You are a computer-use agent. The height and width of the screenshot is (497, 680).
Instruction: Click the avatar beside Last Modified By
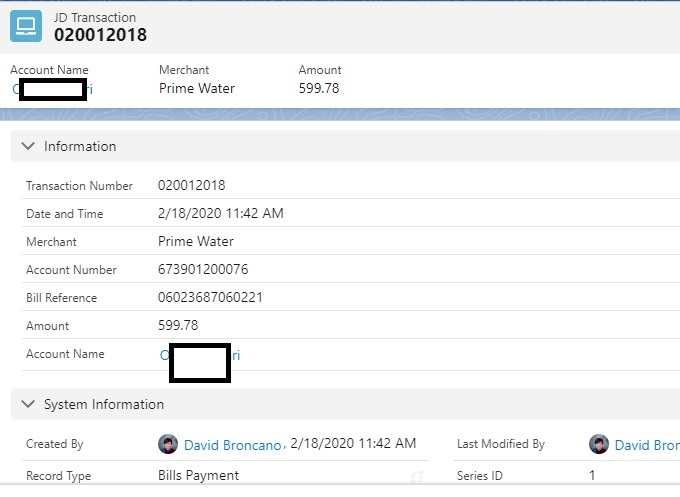599,444
